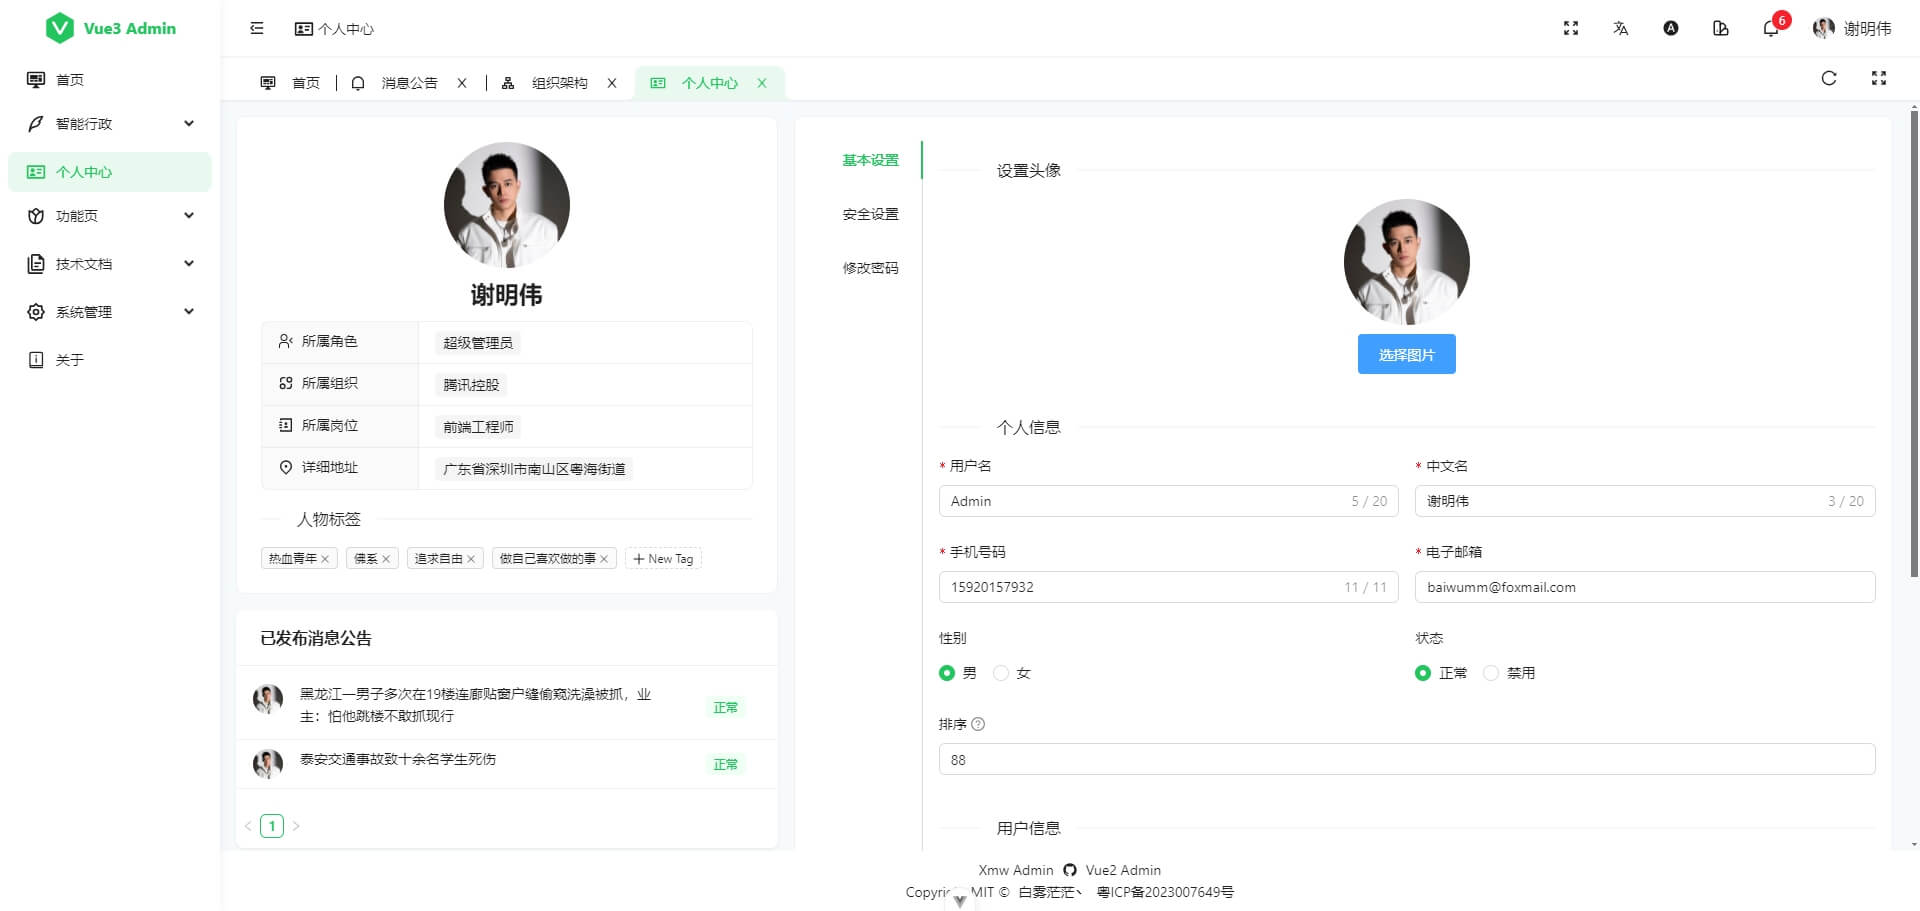
Task: Collapse the sidebar with the menu fold icon
Action: click(257, 29)
